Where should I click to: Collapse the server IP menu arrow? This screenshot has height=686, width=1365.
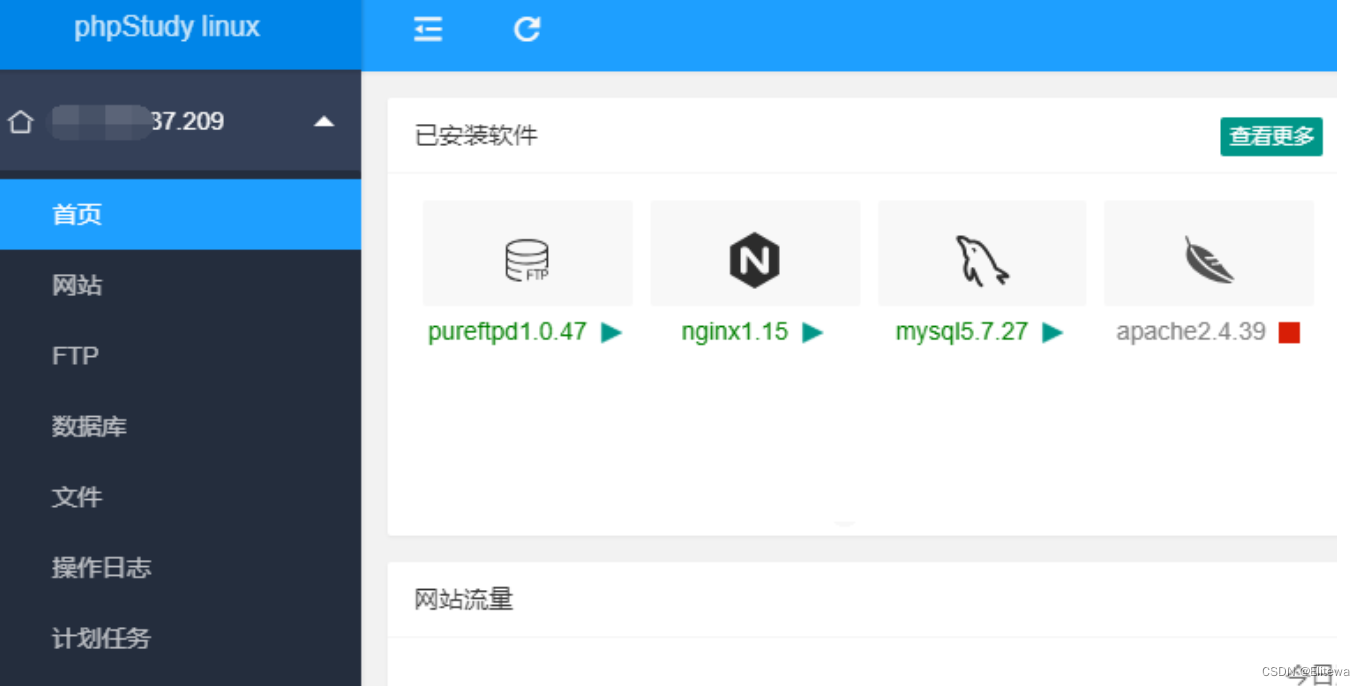323,122
